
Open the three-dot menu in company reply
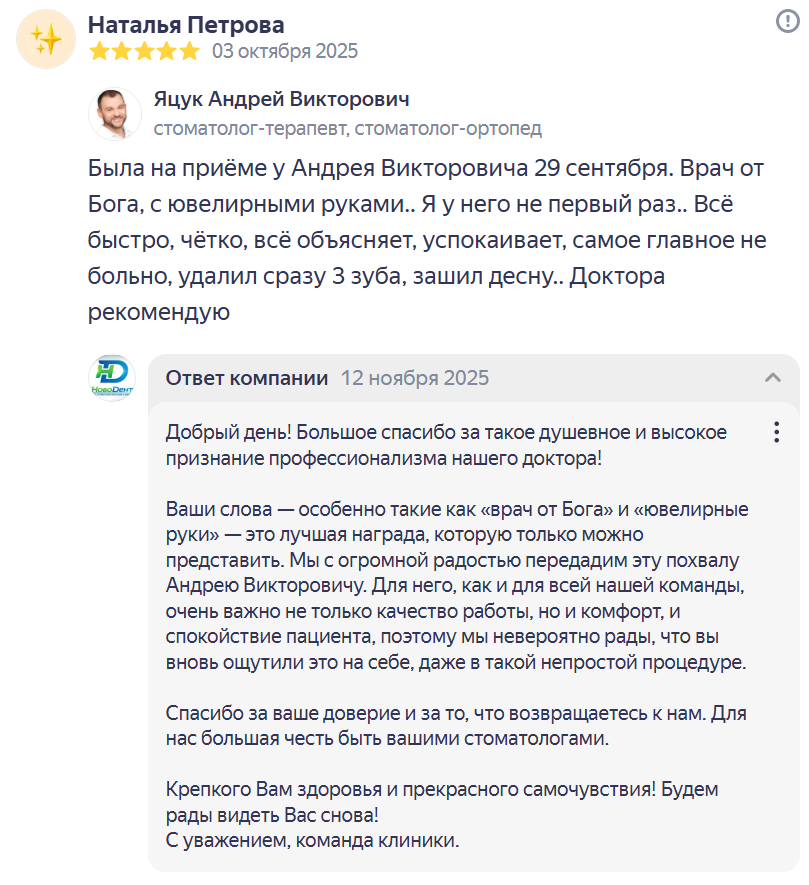pos(776,432)
